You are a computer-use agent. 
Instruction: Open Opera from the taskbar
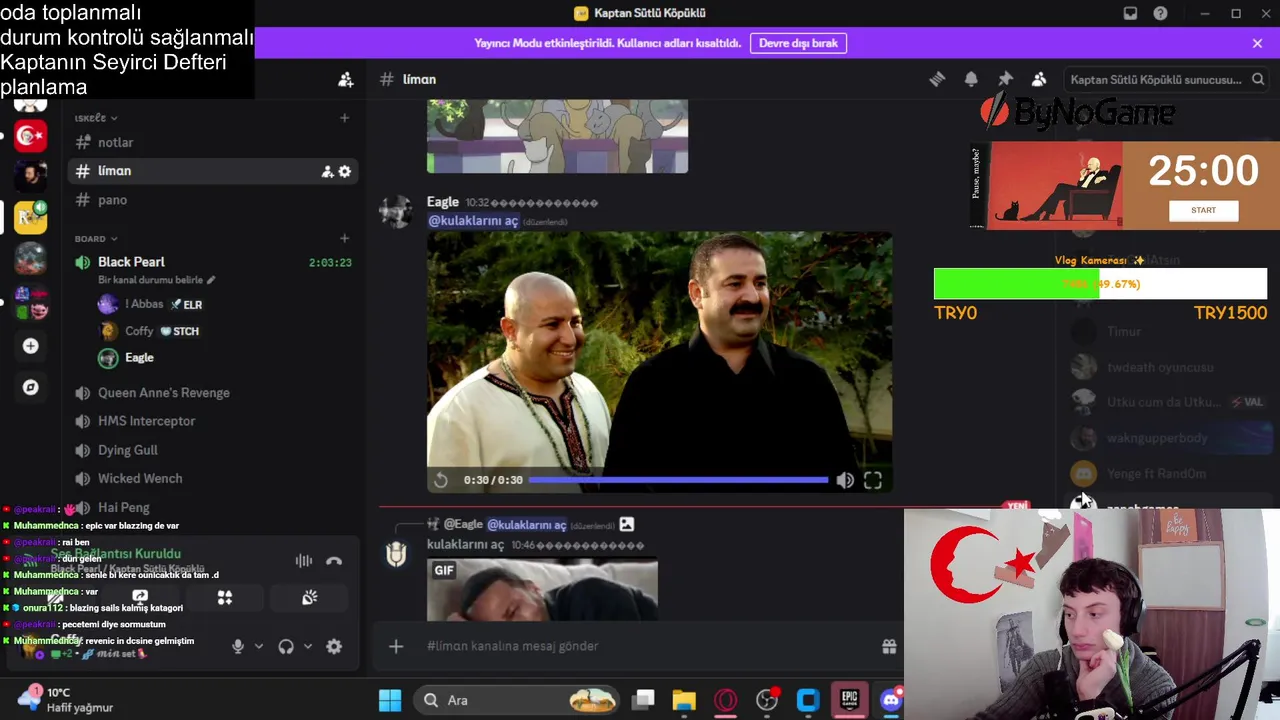(x=725, y=700)
